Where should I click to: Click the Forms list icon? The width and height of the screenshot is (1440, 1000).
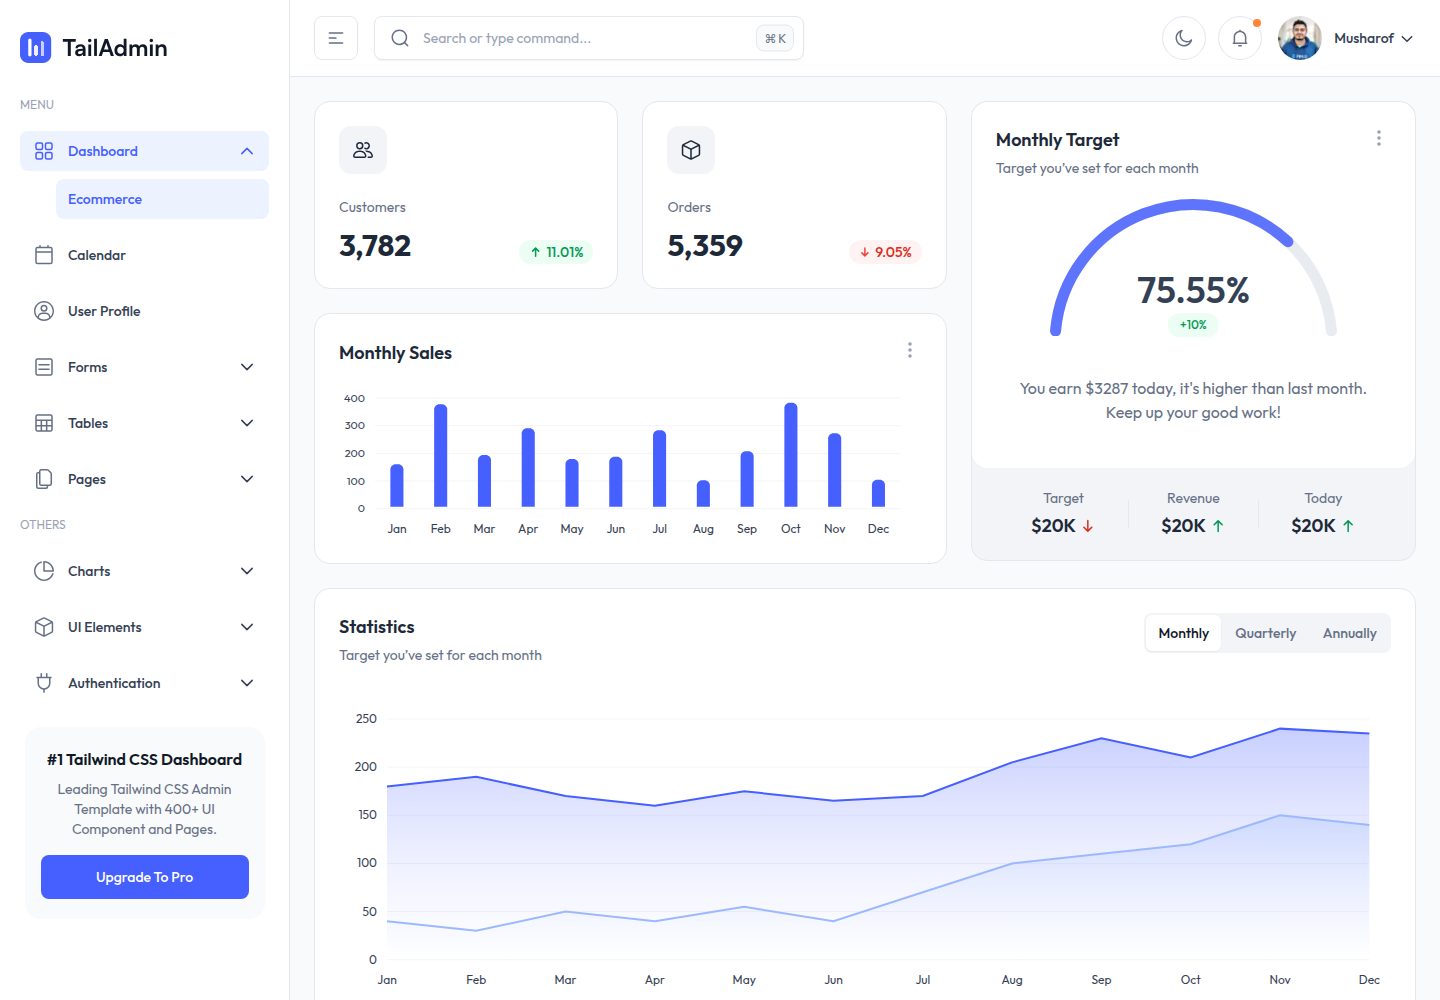(x=44, y=367)
